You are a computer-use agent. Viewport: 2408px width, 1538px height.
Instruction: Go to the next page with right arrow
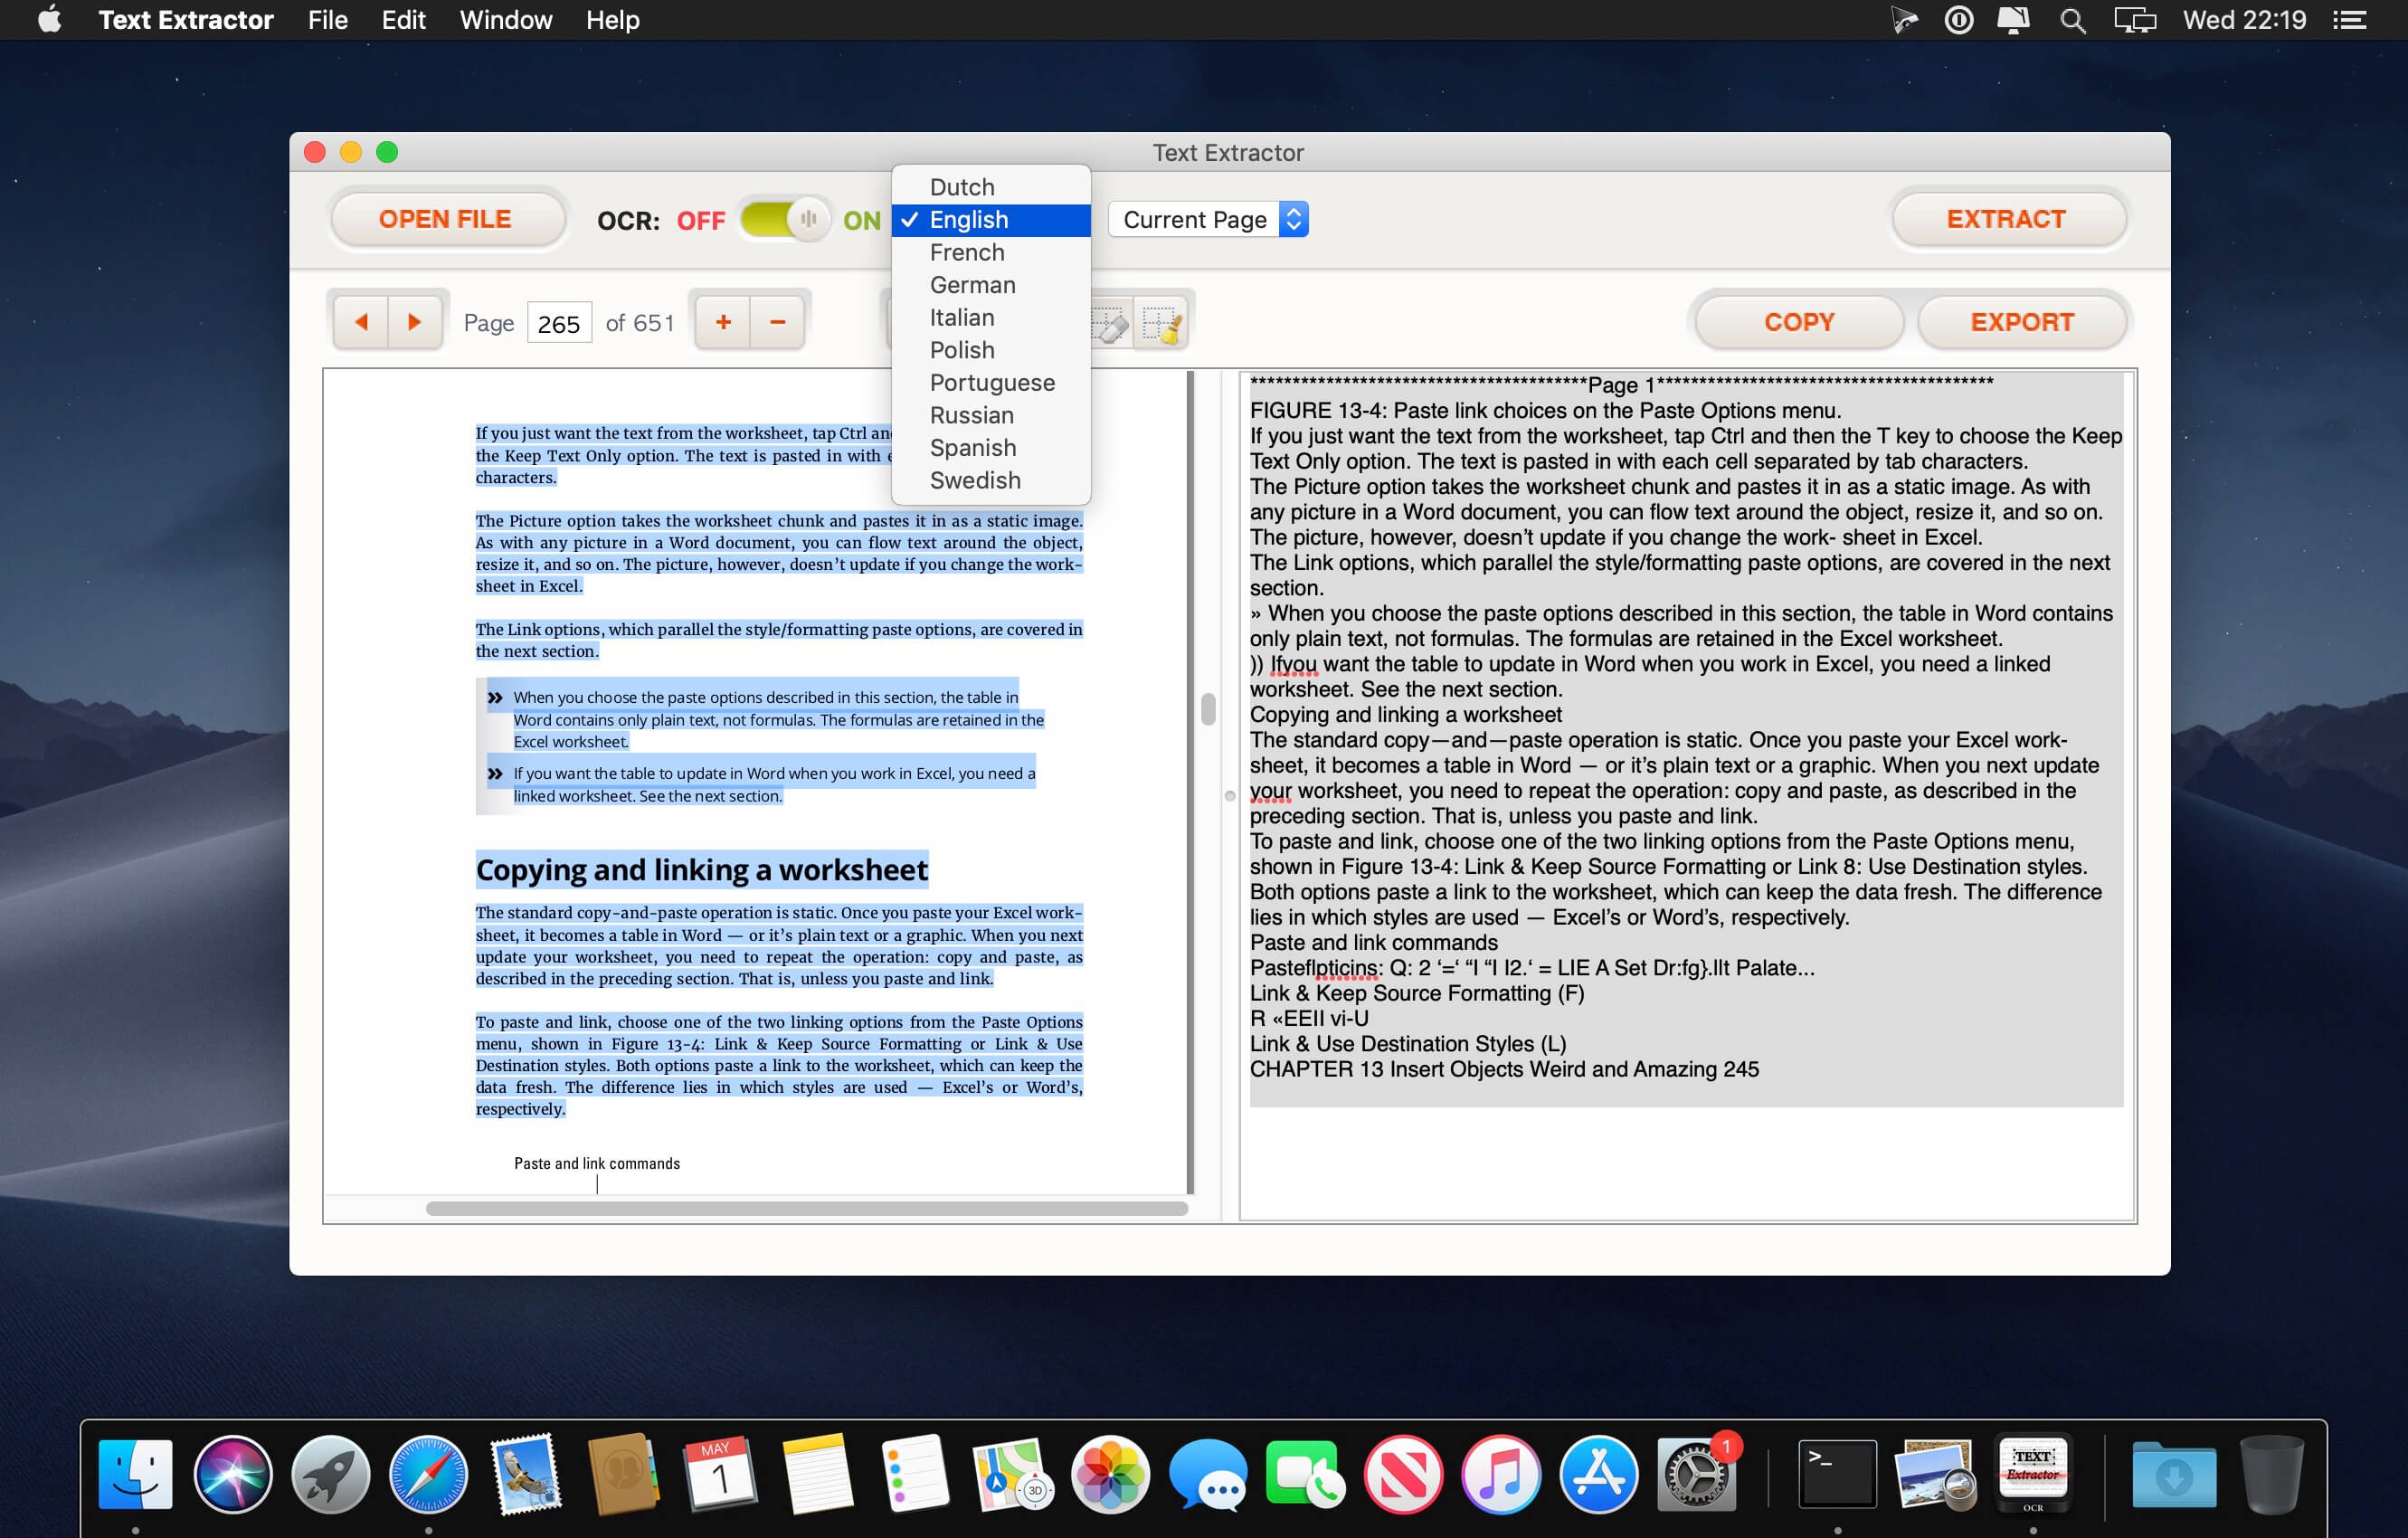coord(415,322)
